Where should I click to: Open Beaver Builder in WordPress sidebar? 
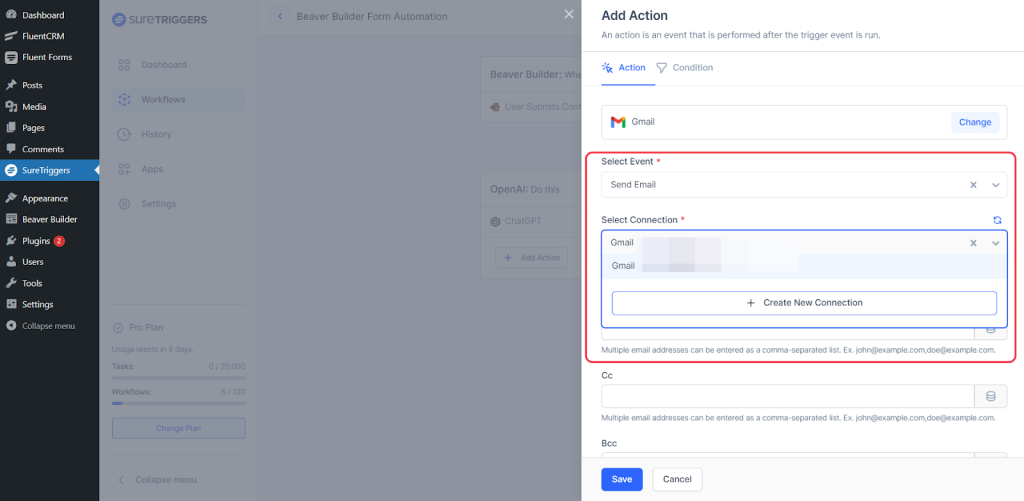(49, 219)
